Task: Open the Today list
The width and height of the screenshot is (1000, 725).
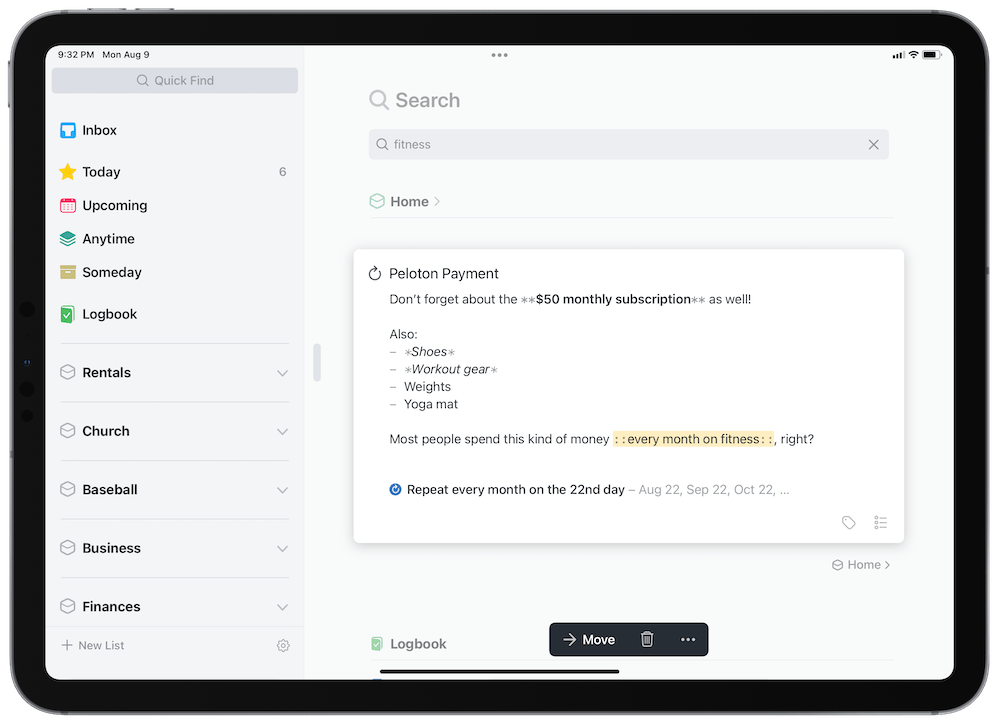Action: pos(173,172)
